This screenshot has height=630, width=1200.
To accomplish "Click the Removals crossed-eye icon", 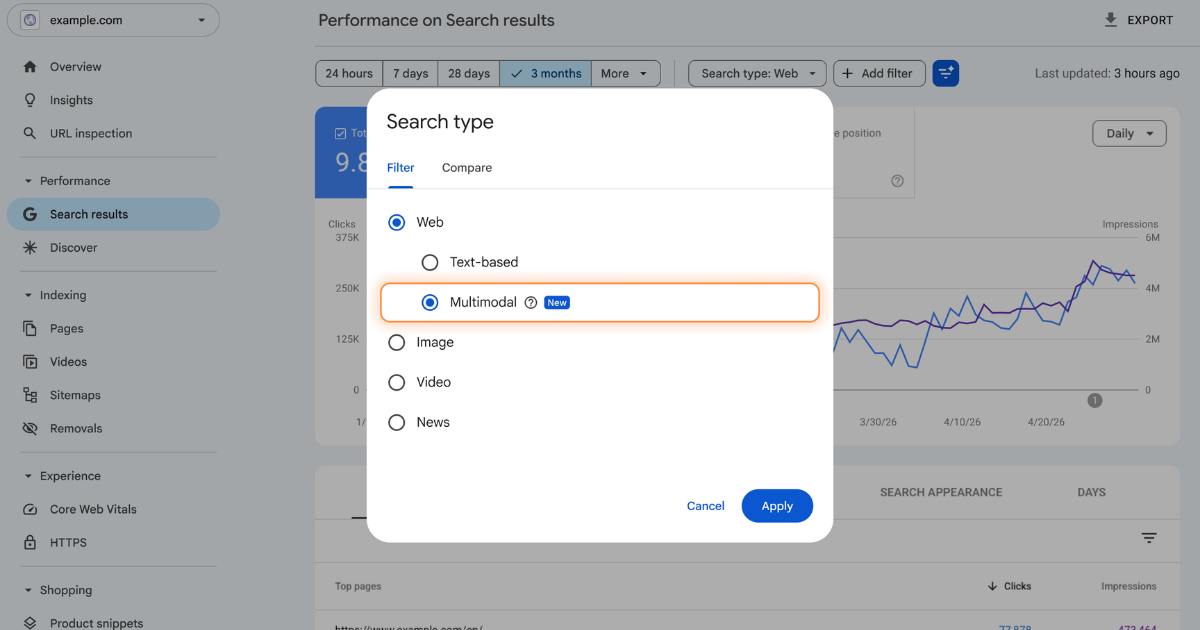I will click(30, 428).
